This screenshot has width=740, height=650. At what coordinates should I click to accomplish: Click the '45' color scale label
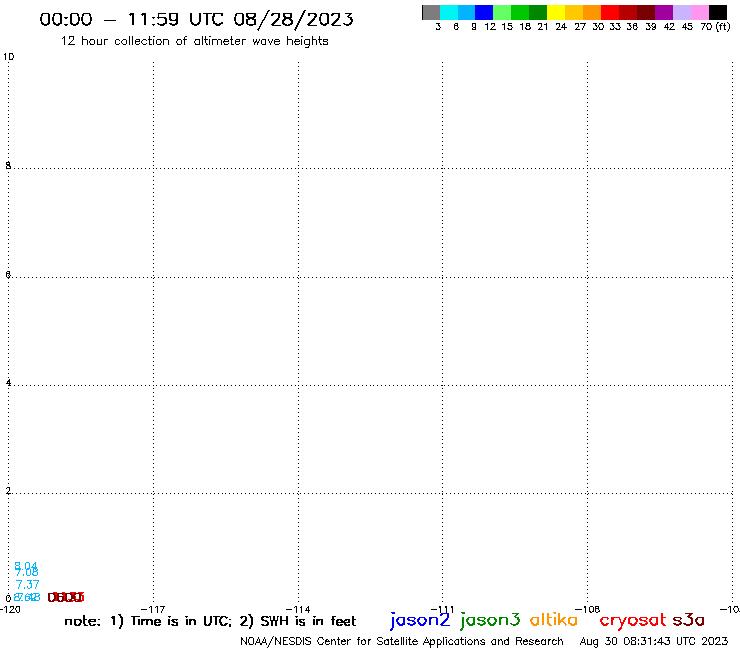pyautogui.click(x=687, y=27)
